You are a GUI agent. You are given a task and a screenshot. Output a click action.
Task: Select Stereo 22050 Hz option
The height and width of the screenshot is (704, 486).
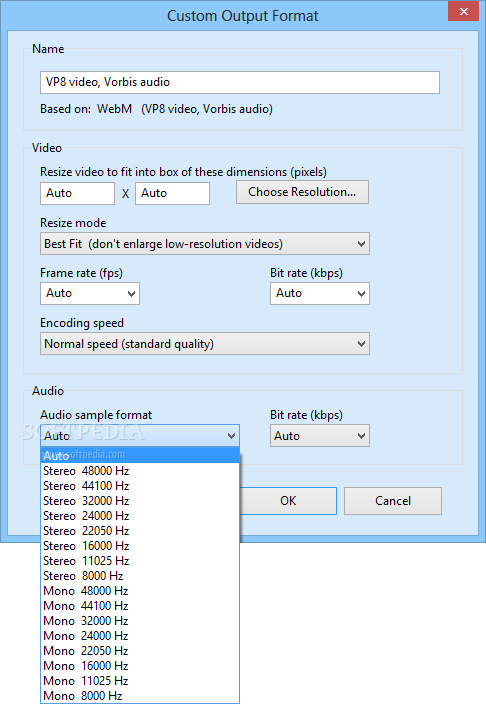pyautogui.click(x=140, y=531)
